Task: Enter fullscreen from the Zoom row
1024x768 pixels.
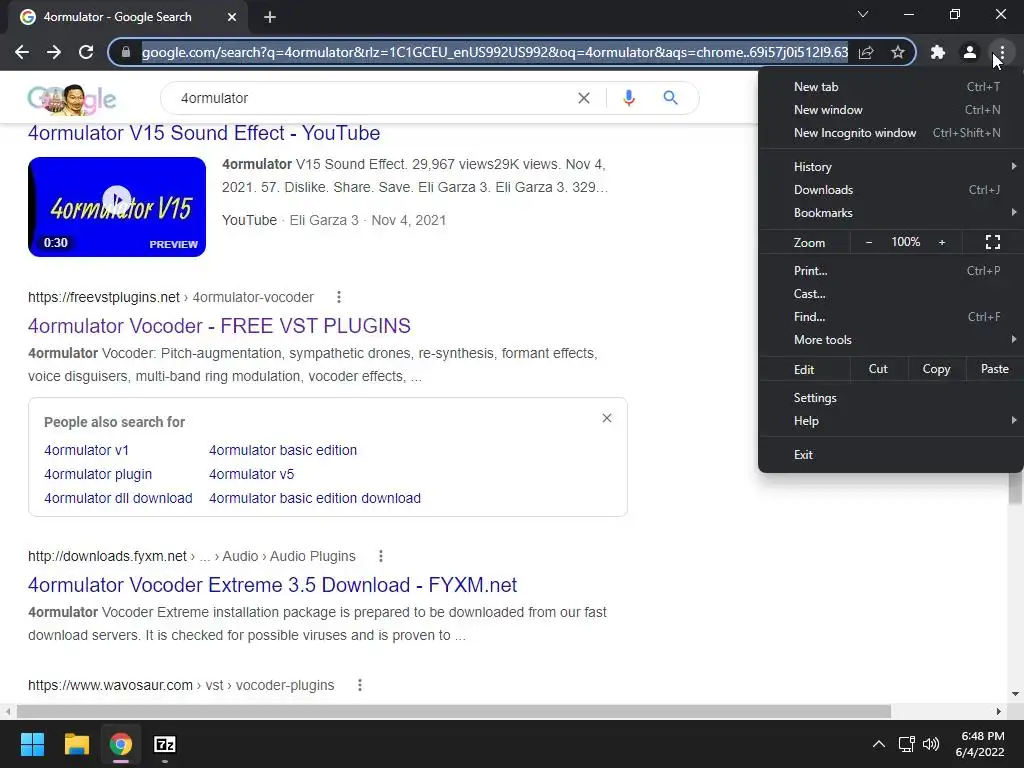Action: tap(993, 242)
